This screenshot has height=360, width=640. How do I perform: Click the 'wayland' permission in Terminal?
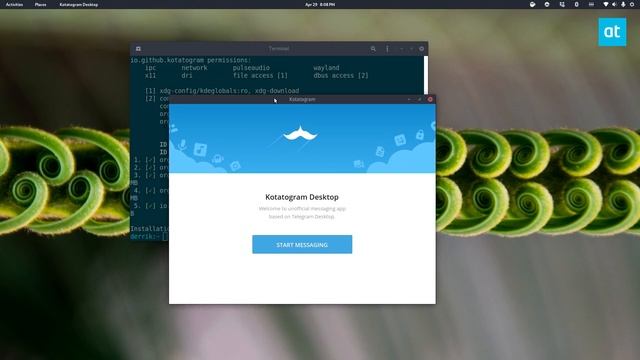point(326,68)
